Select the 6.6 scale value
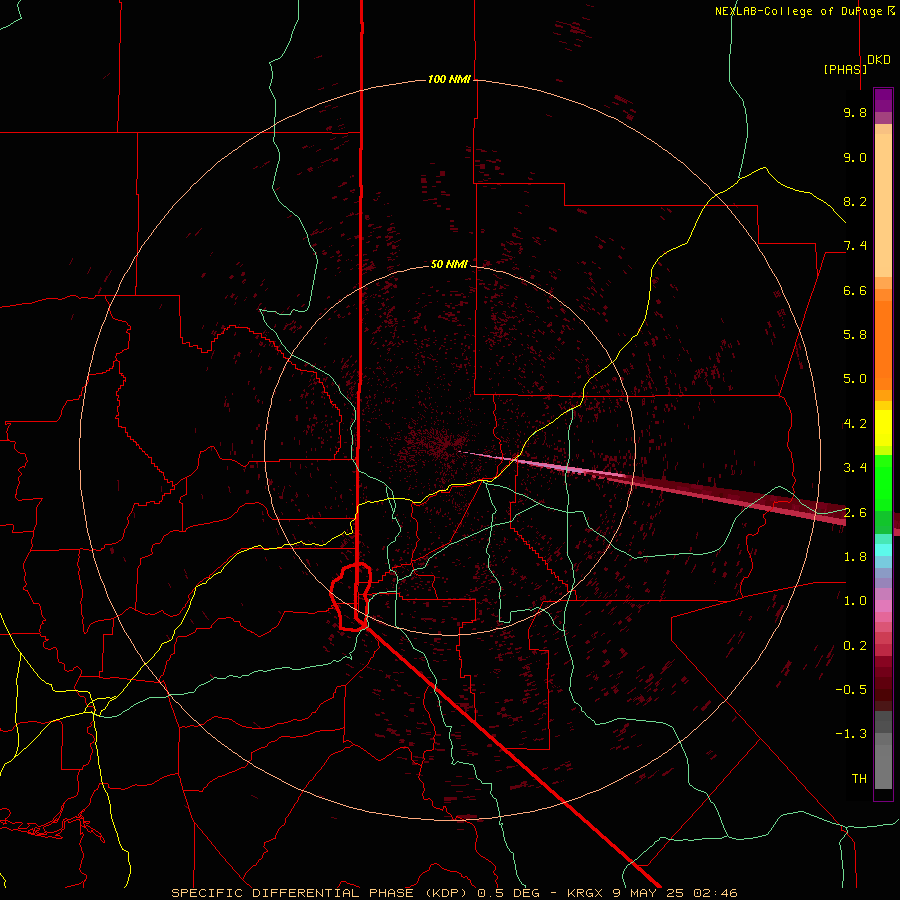This screenshot has width=900, height=900. coord(855,290)
